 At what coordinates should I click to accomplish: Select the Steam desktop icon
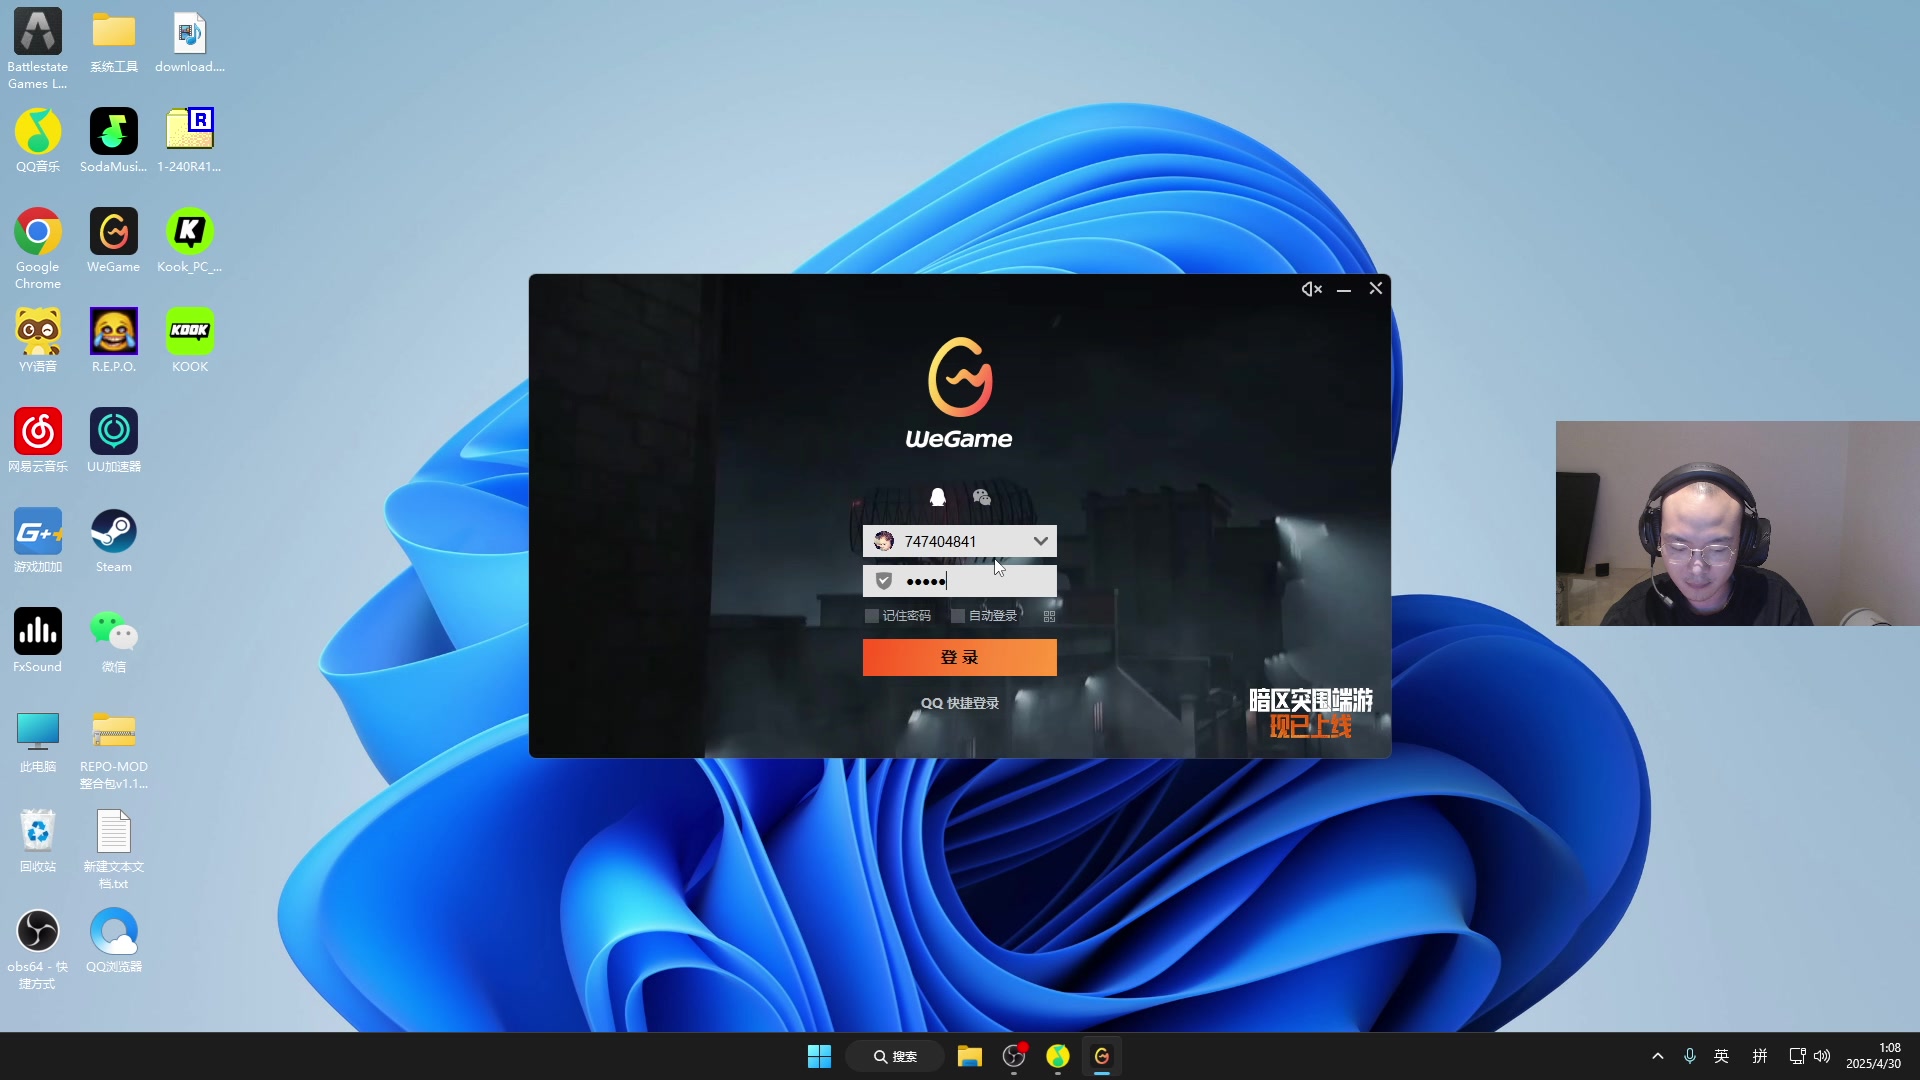[114, 541]
